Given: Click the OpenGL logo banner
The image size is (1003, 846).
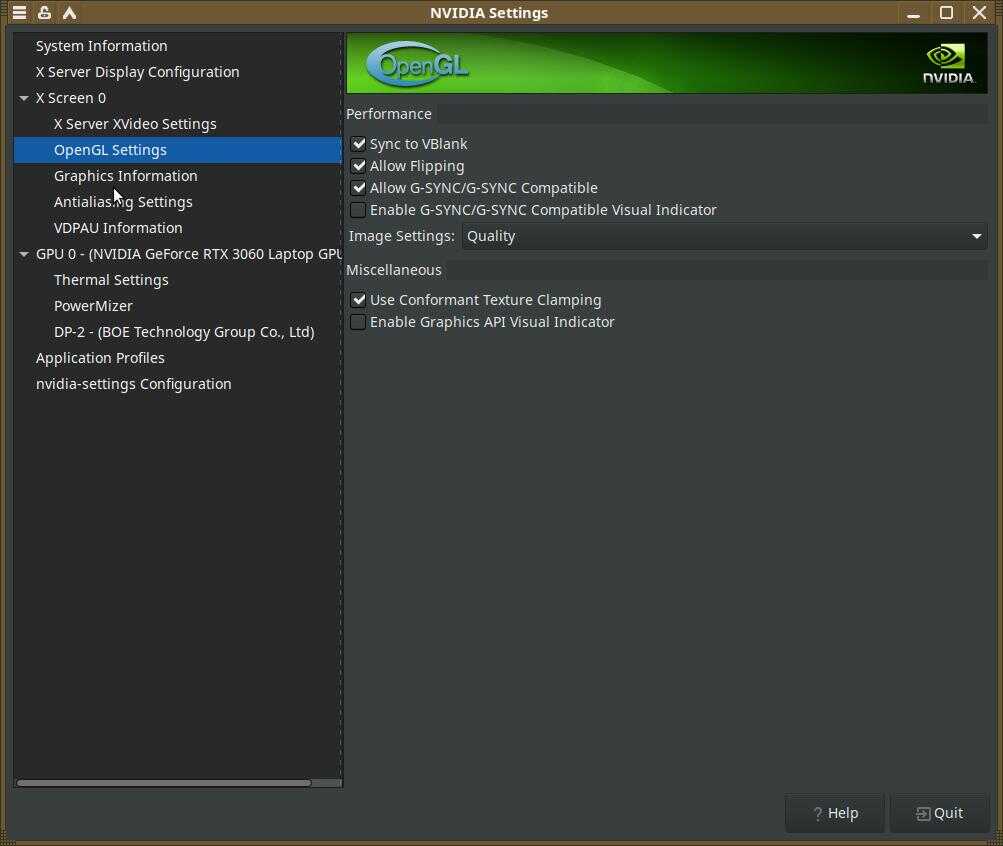Looking at the screenshot, I should coord(417,64).
